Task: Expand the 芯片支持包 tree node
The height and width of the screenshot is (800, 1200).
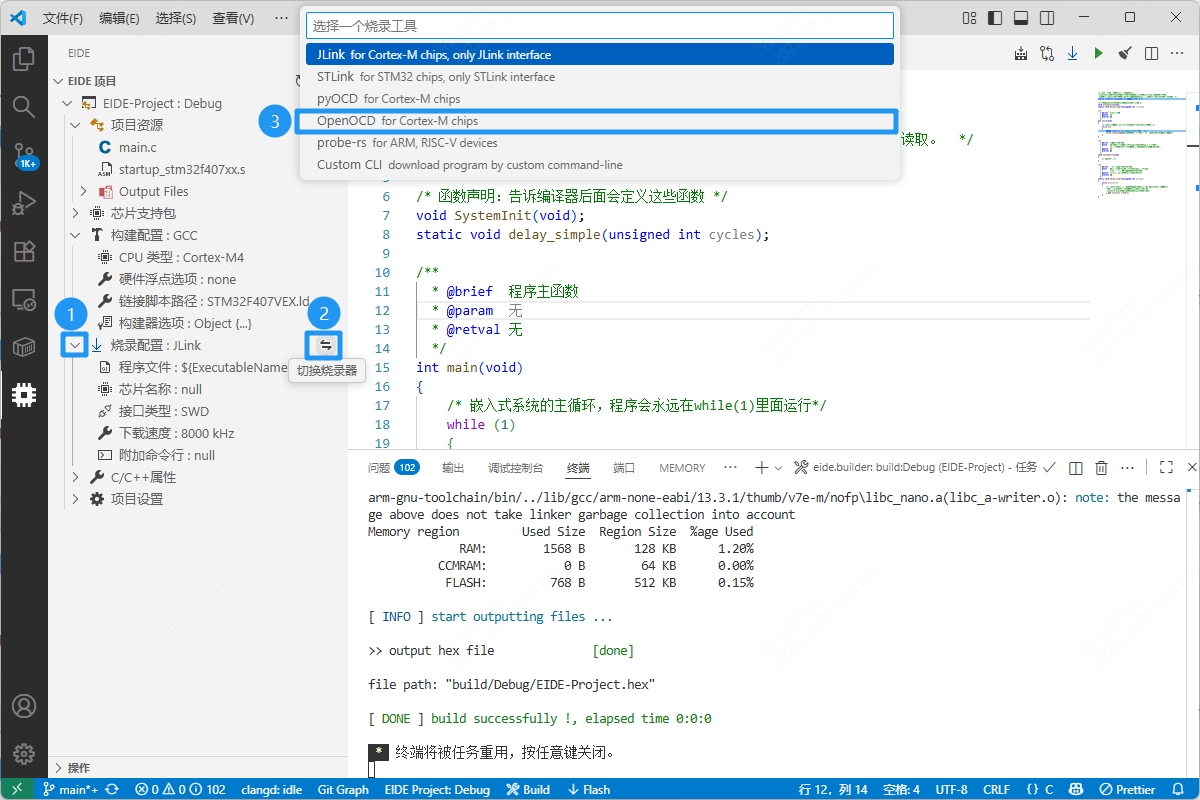Action: pyautogui.click(x=75, y=213)
